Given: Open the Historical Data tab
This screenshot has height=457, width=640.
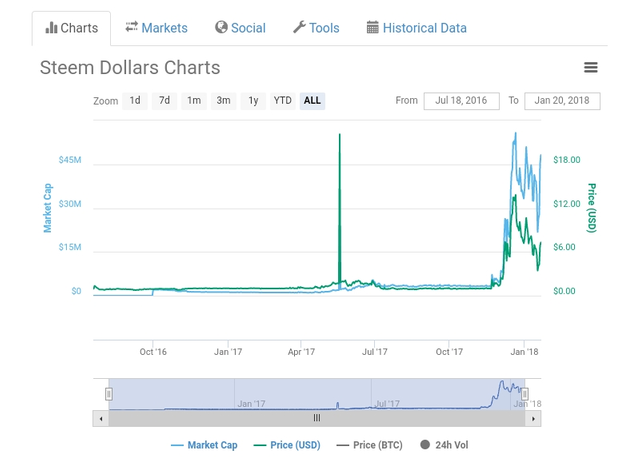Looking at the screenshot, I should (417, 28).
